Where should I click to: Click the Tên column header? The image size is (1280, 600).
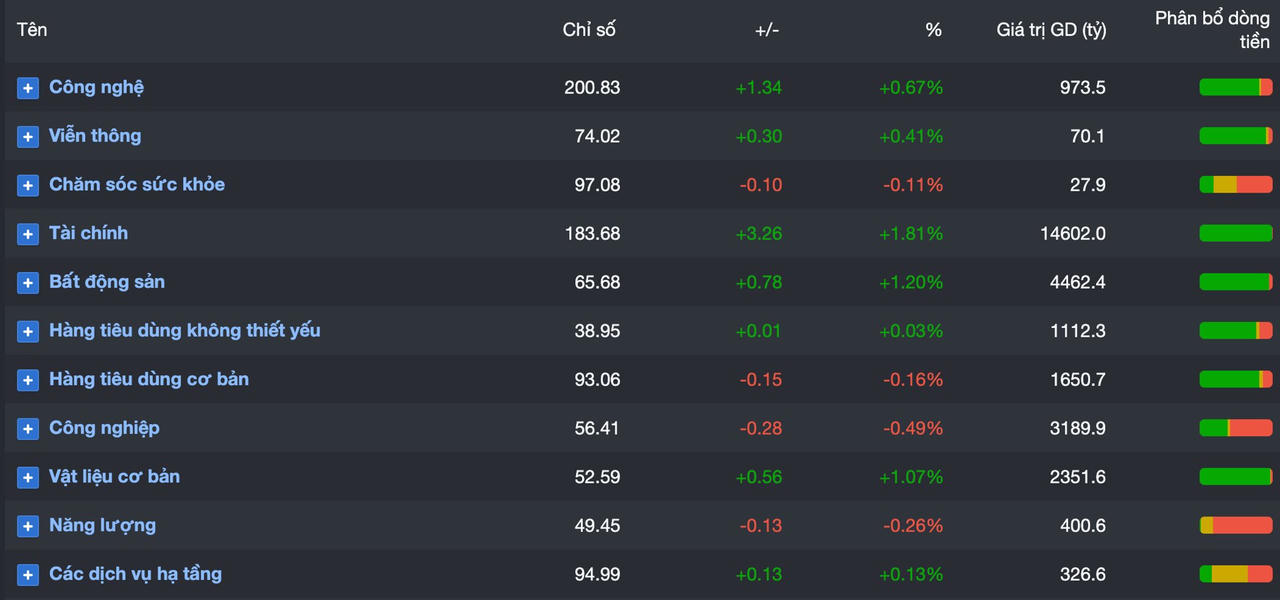32,30
